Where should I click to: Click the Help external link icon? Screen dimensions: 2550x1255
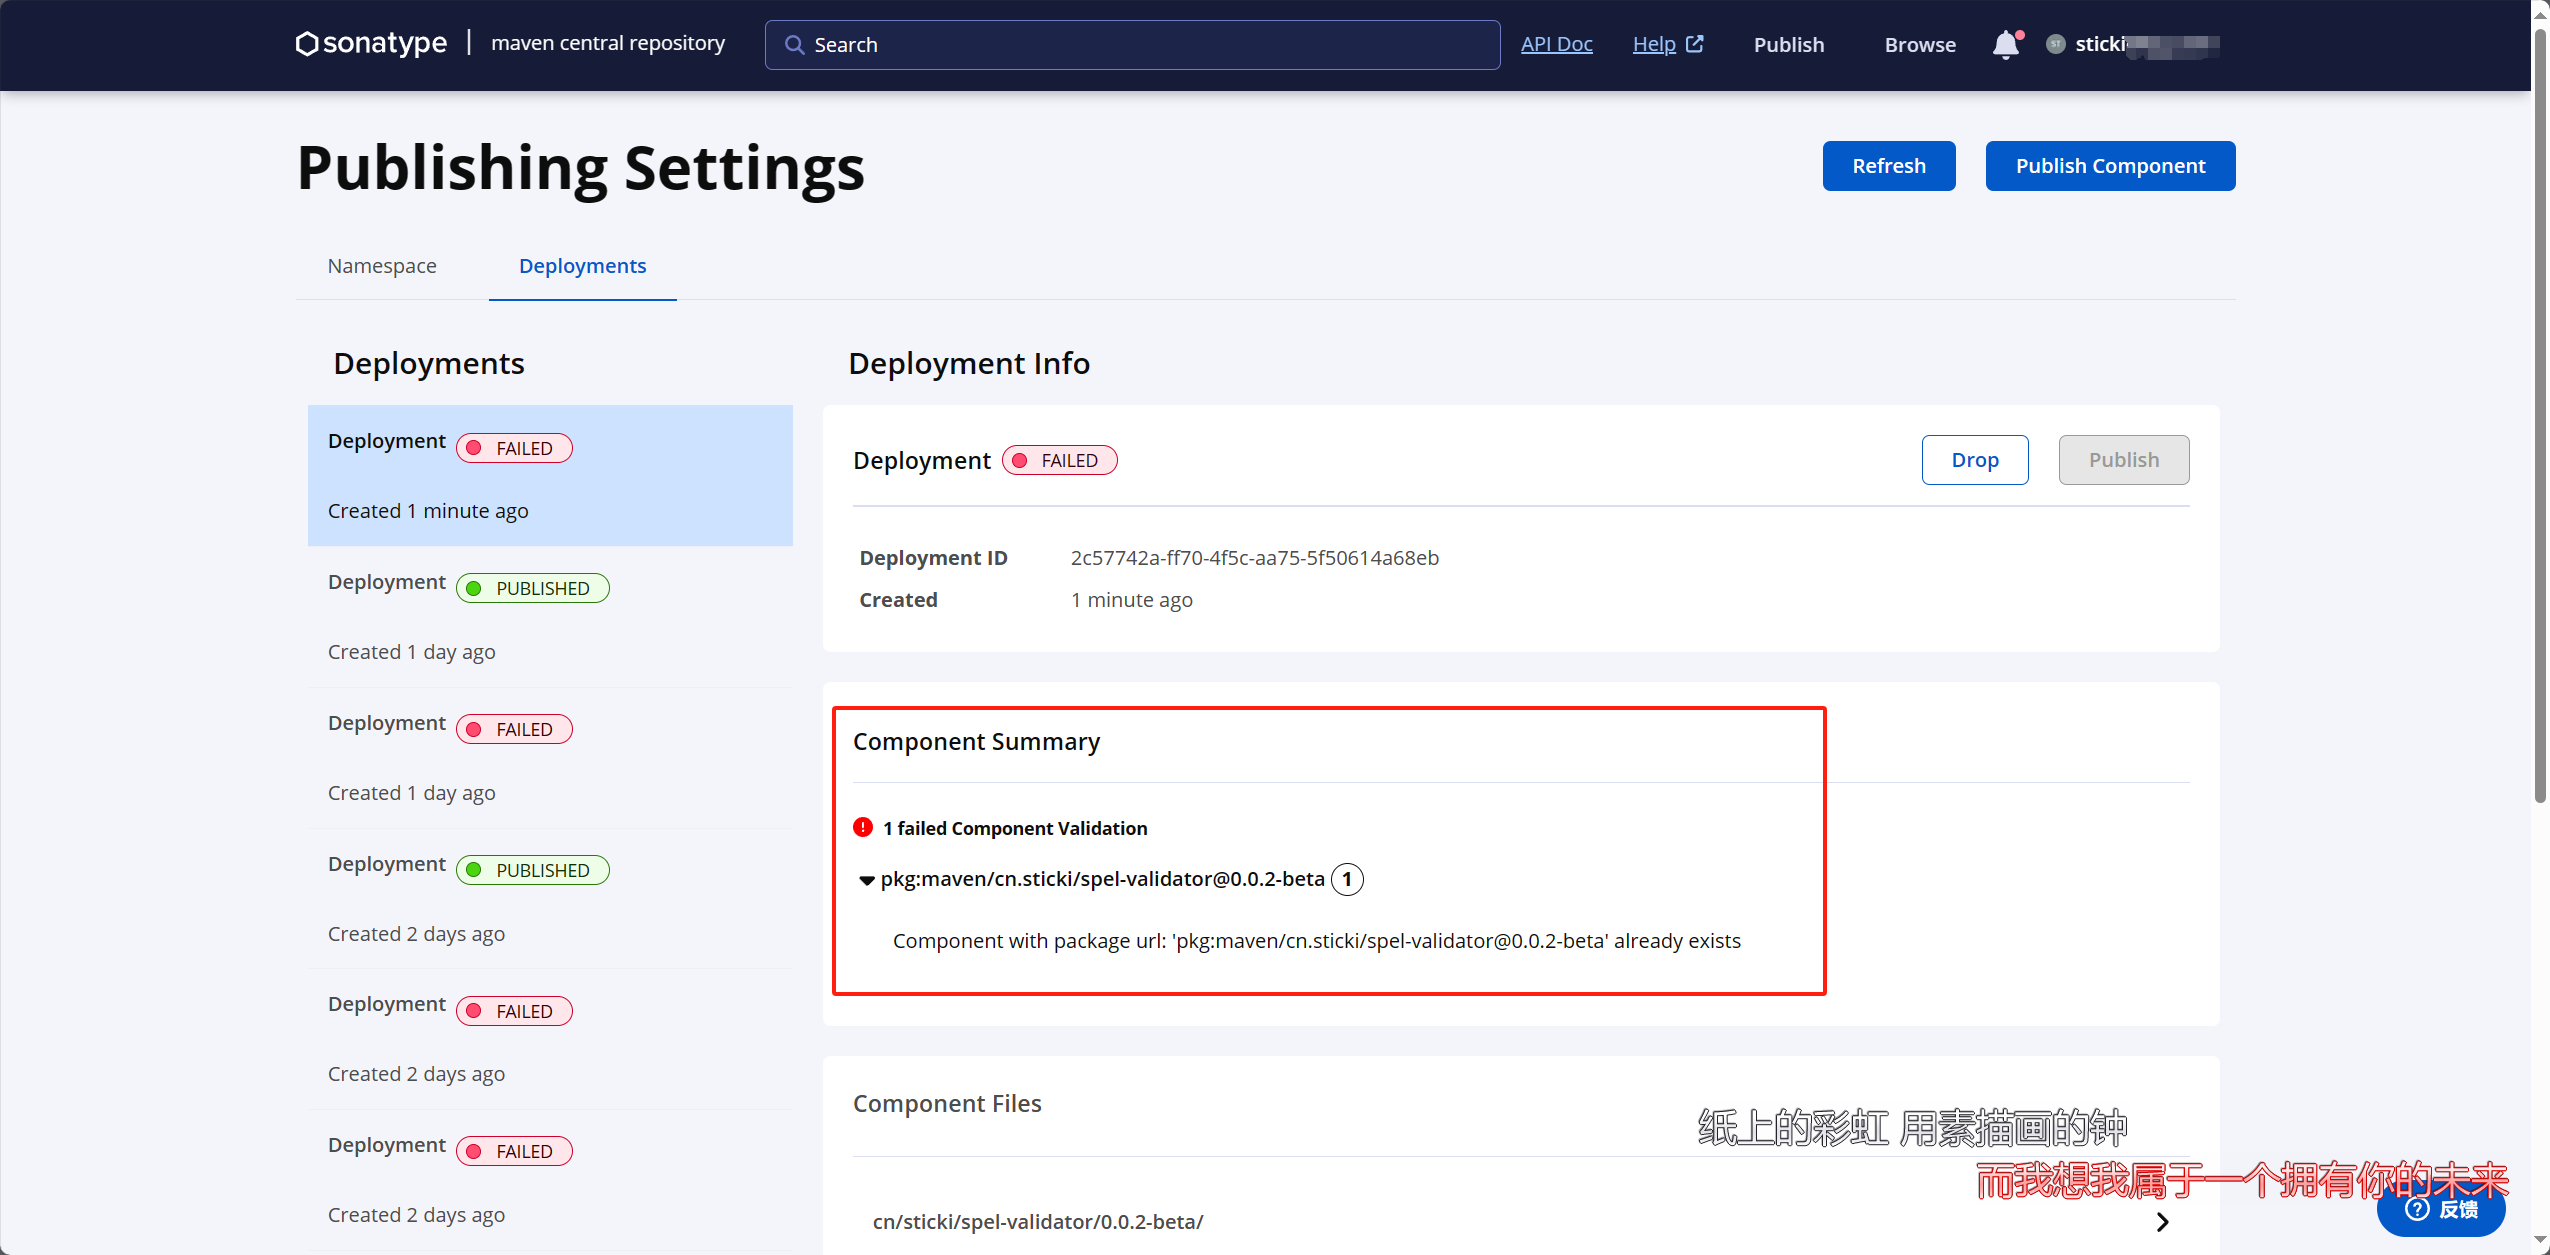pos(1695,44)
